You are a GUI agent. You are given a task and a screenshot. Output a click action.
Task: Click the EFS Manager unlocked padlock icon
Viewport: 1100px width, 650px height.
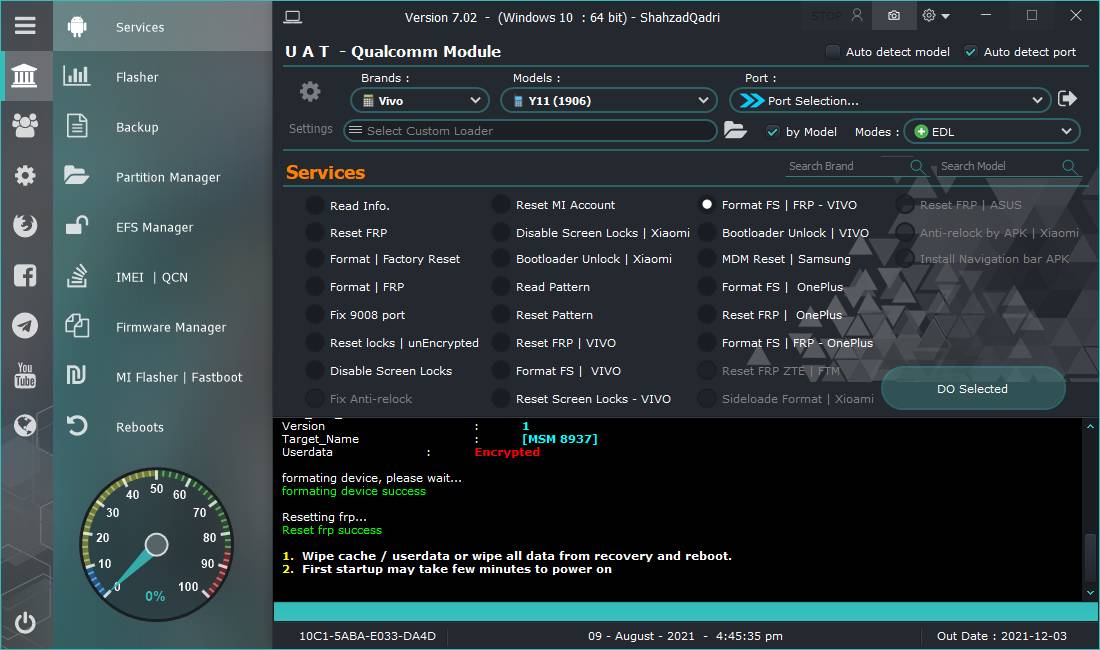(x=76, y=225)
